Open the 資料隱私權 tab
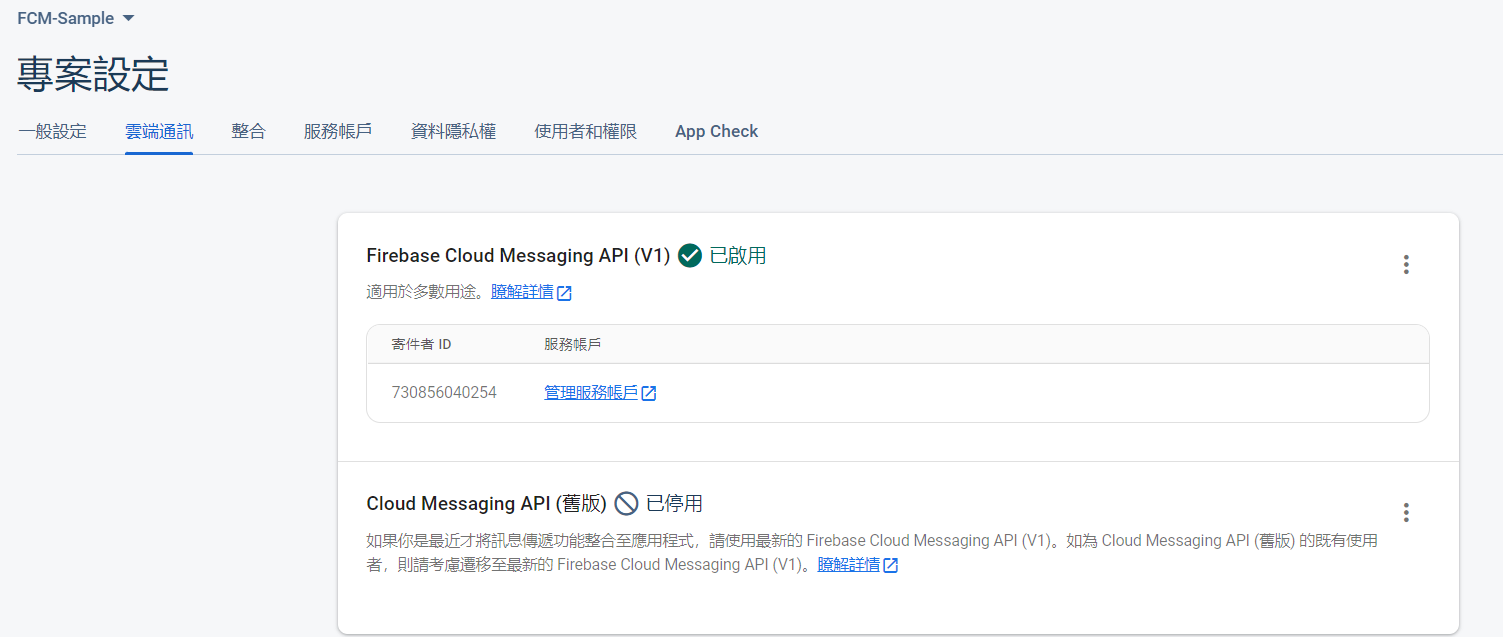This screenshot has height=637, width=1503. pyautogui.click(x=453, y=131)
